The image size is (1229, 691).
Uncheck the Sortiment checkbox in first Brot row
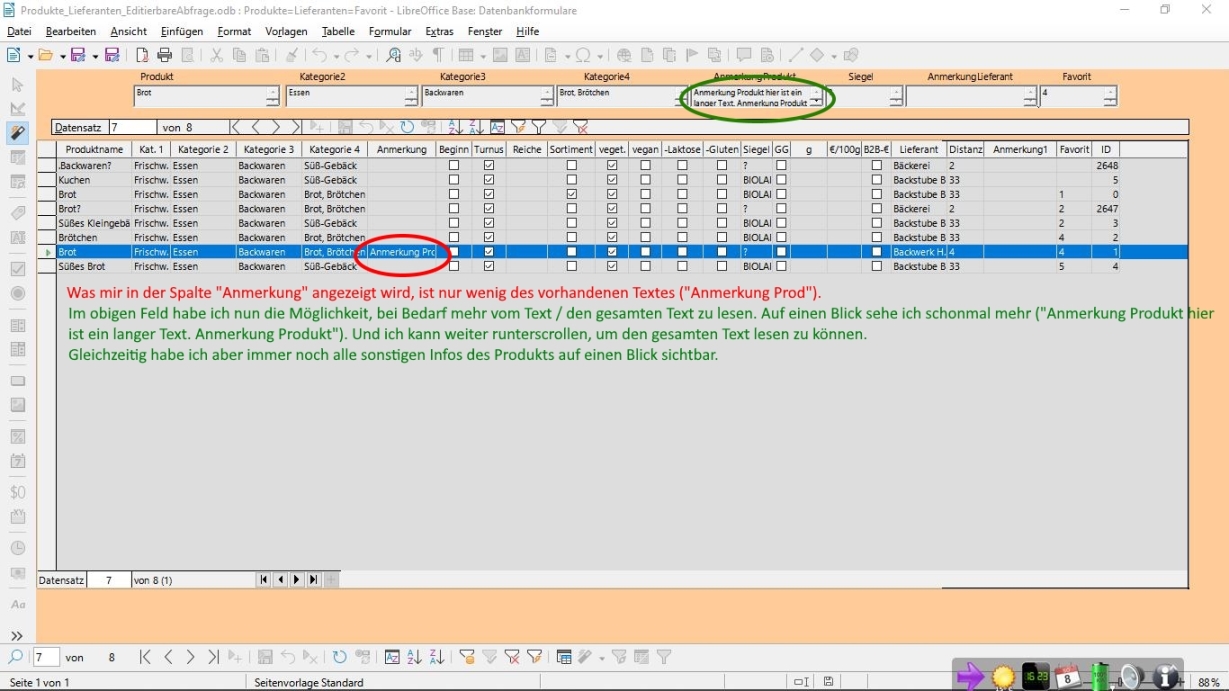click(x=572, y=194)
